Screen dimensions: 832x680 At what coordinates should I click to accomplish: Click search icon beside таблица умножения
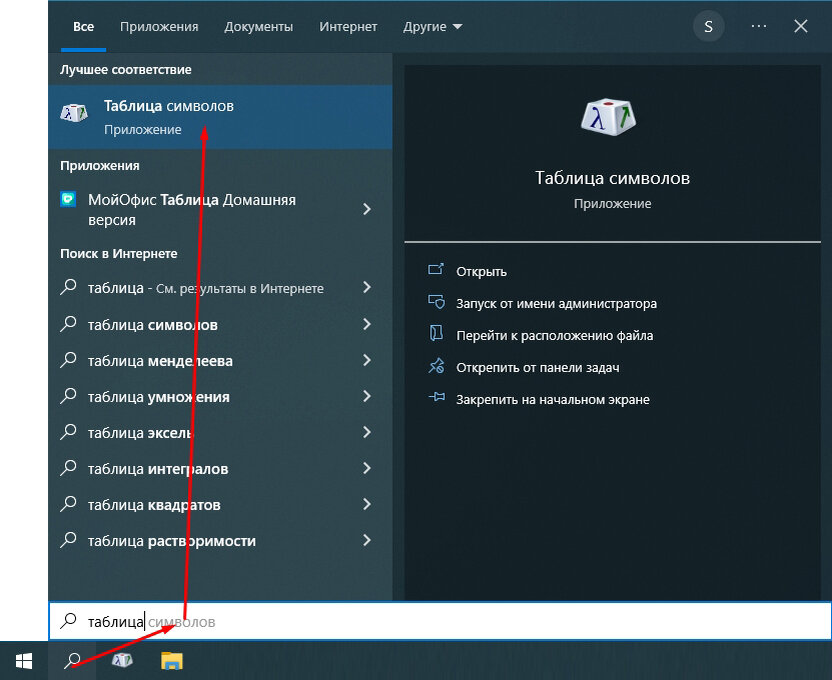coord(68,396)
